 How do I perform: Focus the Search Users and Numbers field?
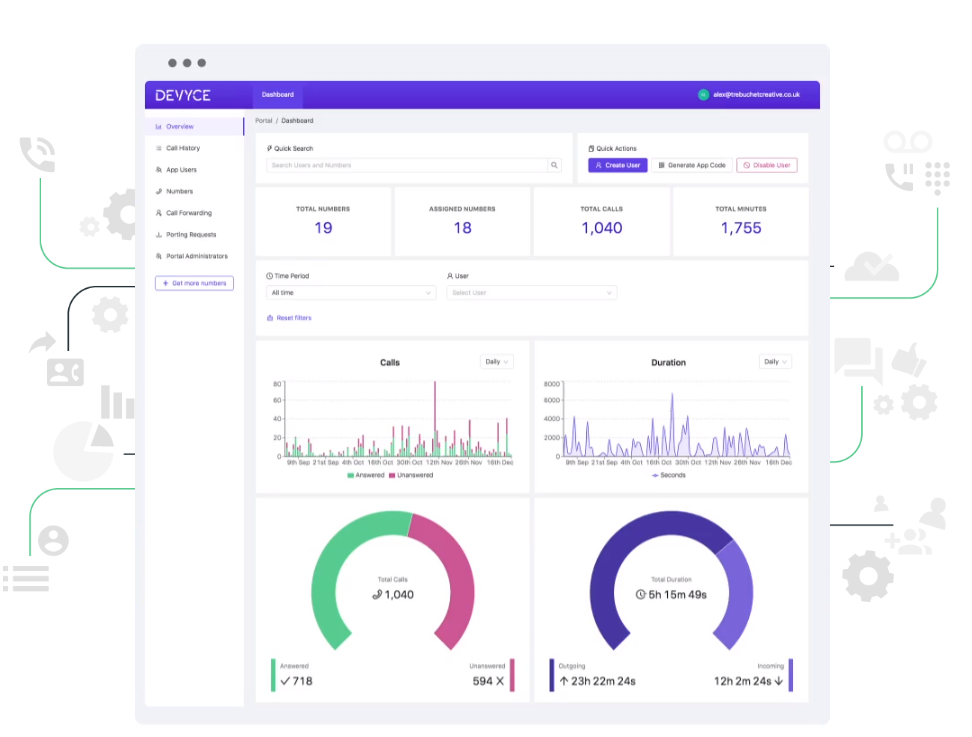pyautogui.click(x=406, y=165)
